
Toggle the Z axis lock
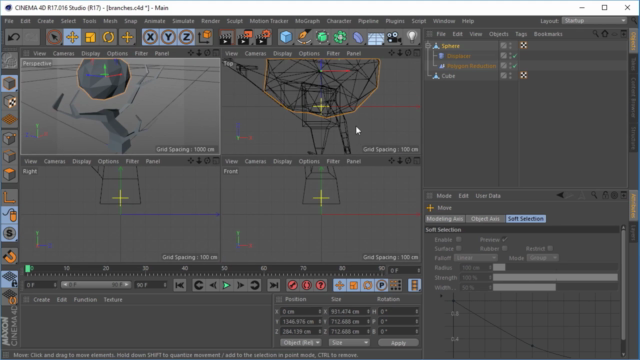(186, 37)
